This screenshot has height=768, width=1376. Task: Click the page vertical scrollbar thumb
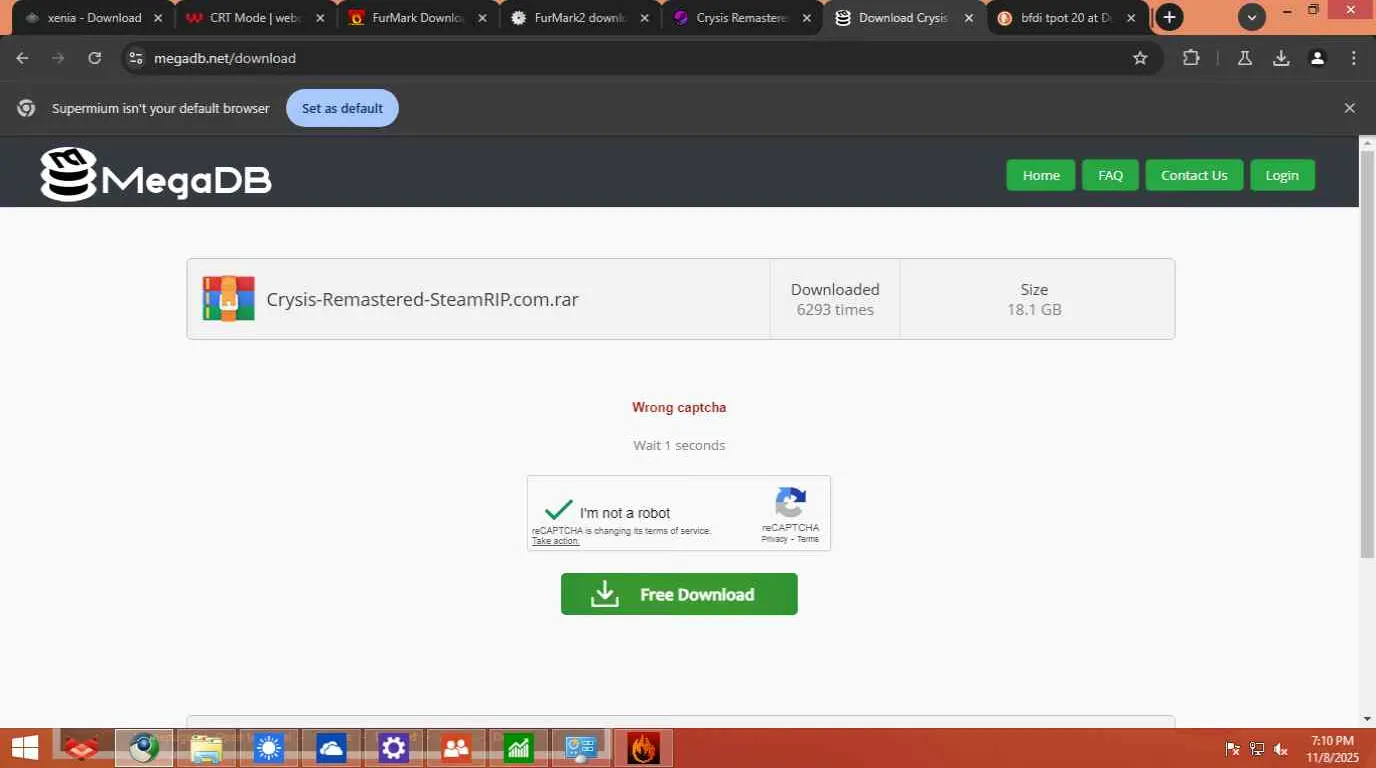click(x=1368, y=354)
